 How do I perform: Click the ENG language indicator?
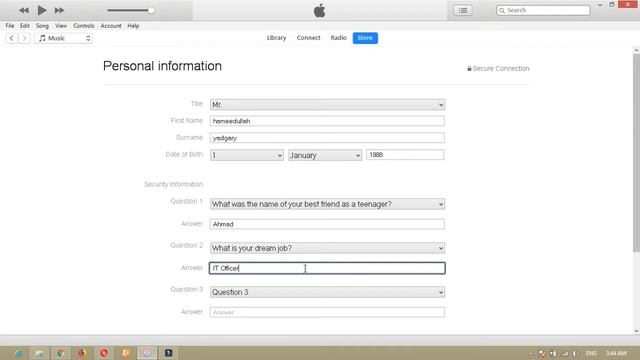click(x=591, y=353)
